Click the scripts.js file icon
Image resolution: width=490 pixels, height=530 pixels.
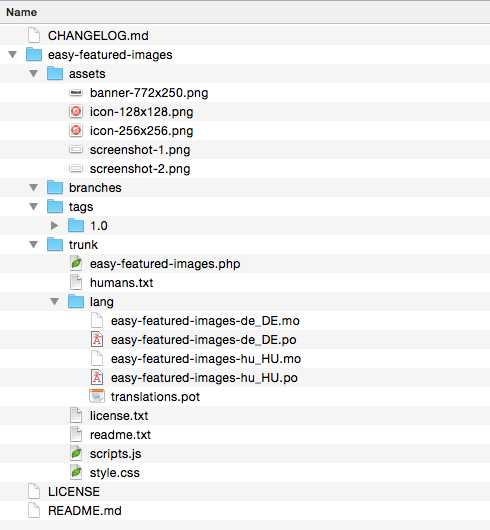click(x=76, y=453)
